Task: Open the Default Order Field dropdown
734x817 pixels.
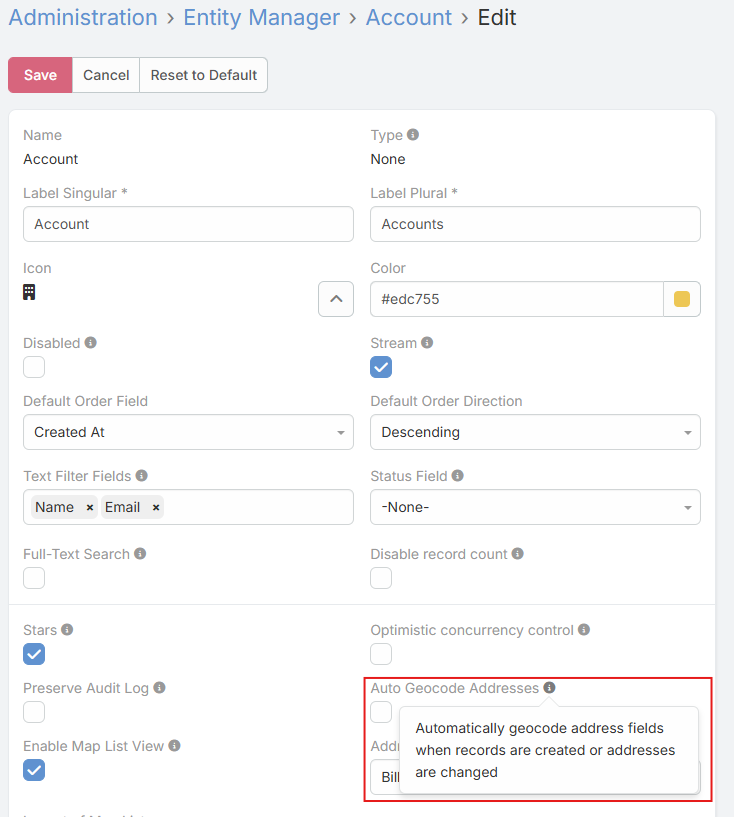Action: tap(188, 432)
